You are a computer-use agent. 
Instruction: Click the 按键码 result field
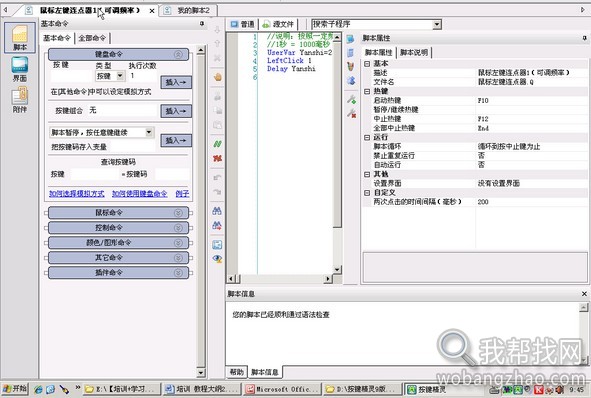(172, 174)
